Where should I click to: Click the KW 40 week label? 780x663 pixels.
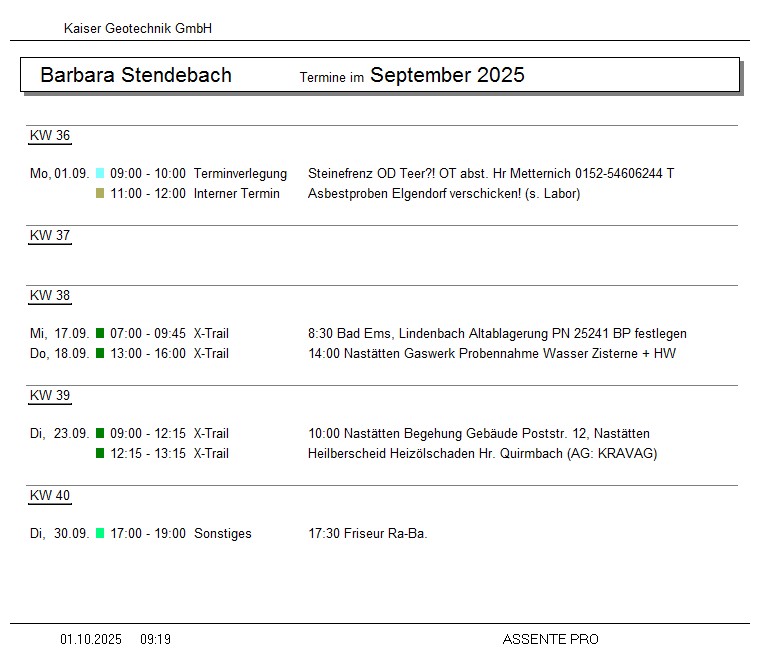(50, 496)
